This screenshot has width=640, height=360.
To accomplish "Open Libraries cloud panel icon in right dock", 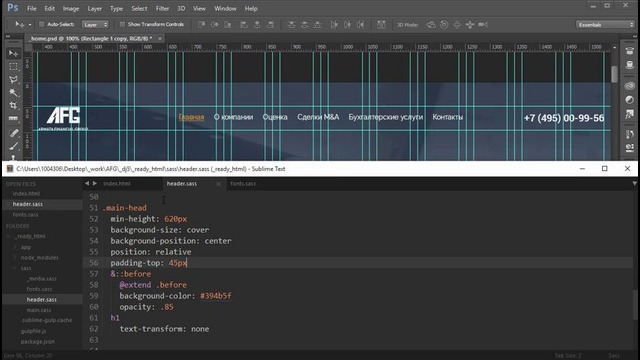I will coord(629,86).
